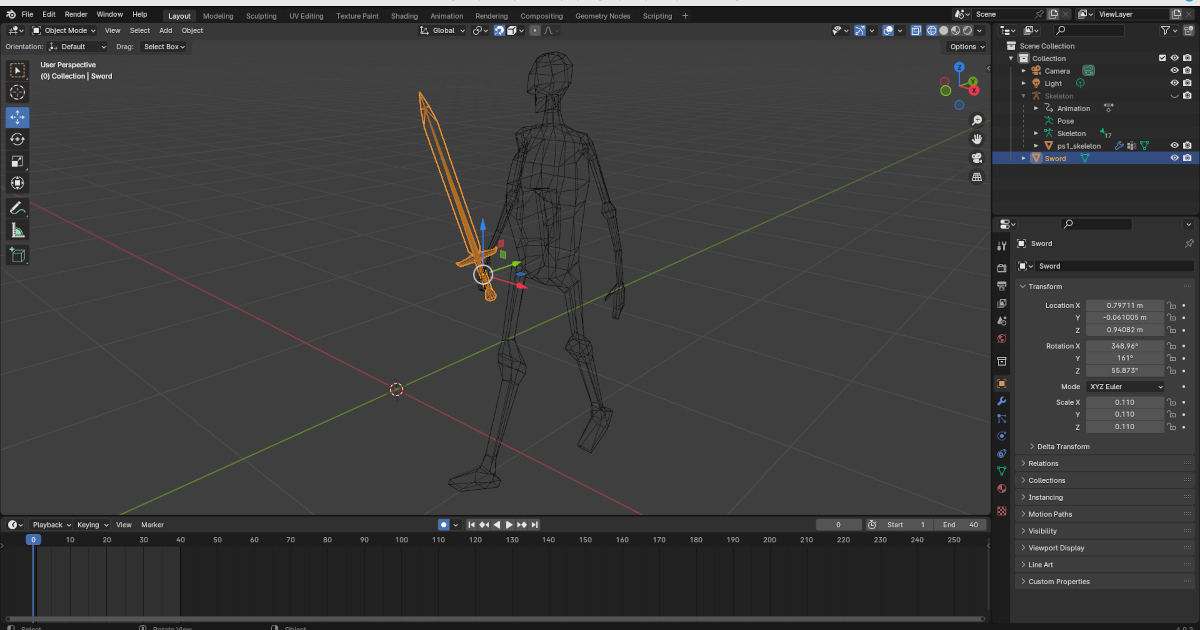Screen dimensions: 1200x630
Task: Click the Add Cube tool
Action: pyautogui.click(x=17, y=255)
